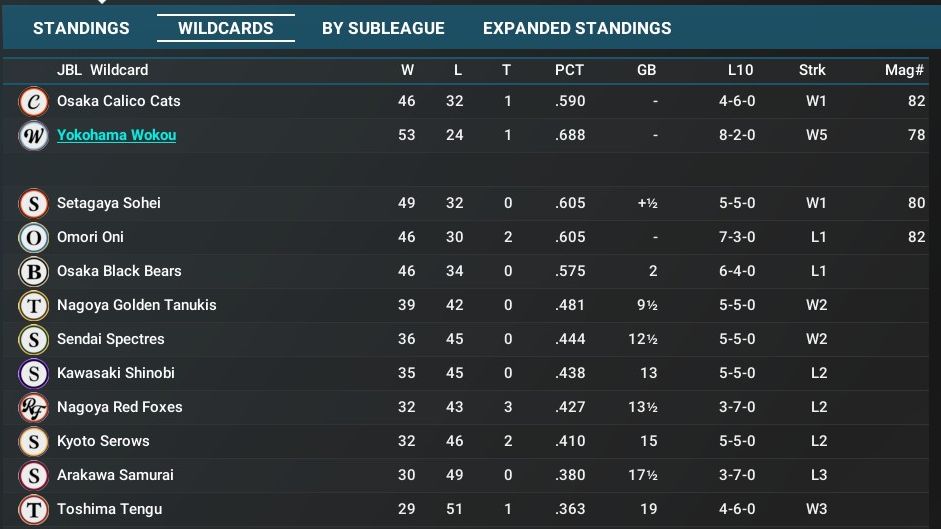941x529 pixels.
Task: Click the Yokohama Wokou team logo
Action: point(34,136)
